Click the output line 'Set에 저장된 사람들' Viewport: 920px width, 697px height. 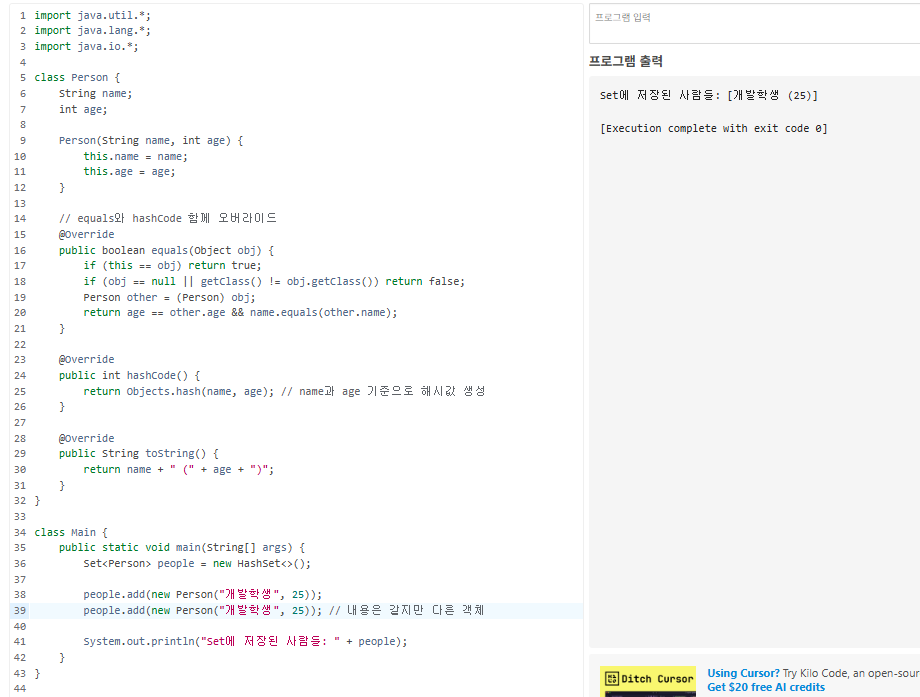pos(709,95)
